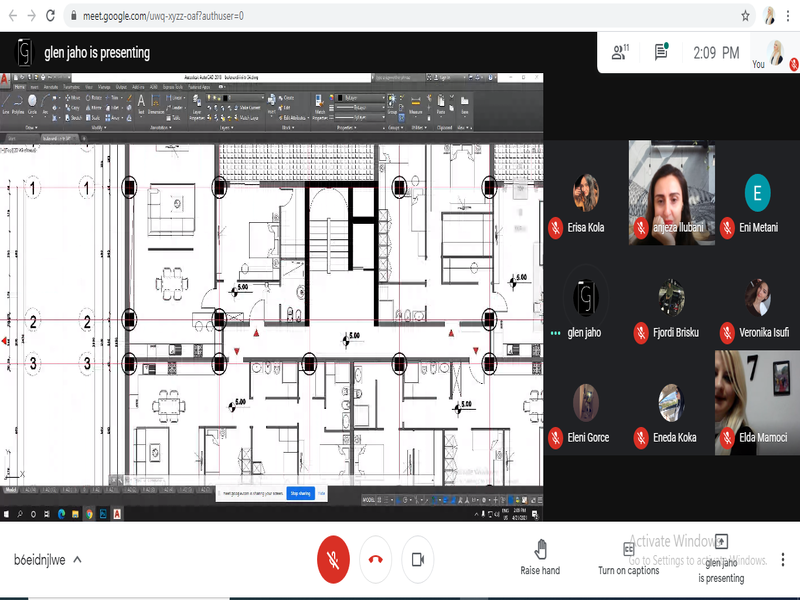The width and height of the screenshot is (800, 600).
Task: Bookmark this page with the star icon
Action: tap(745, 16)
